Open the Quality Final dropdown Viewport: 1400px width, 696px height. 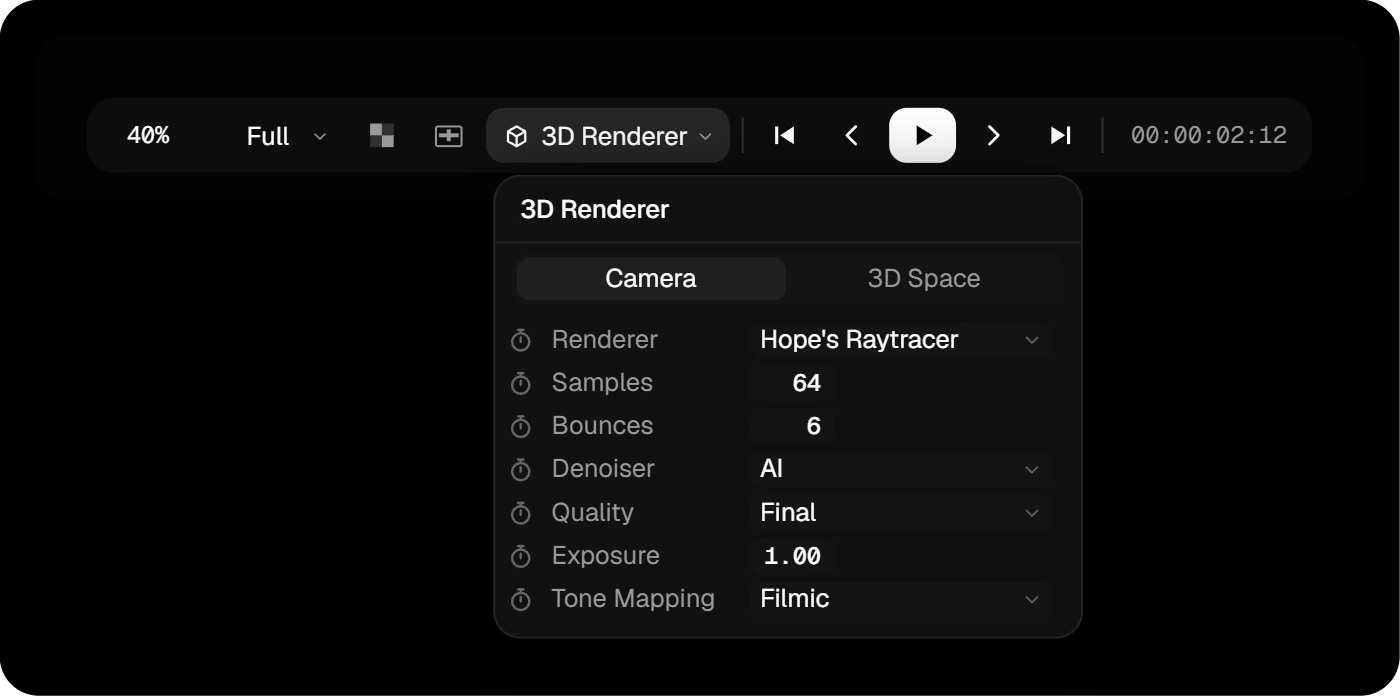pyautogui.click(x=900, y=513)
